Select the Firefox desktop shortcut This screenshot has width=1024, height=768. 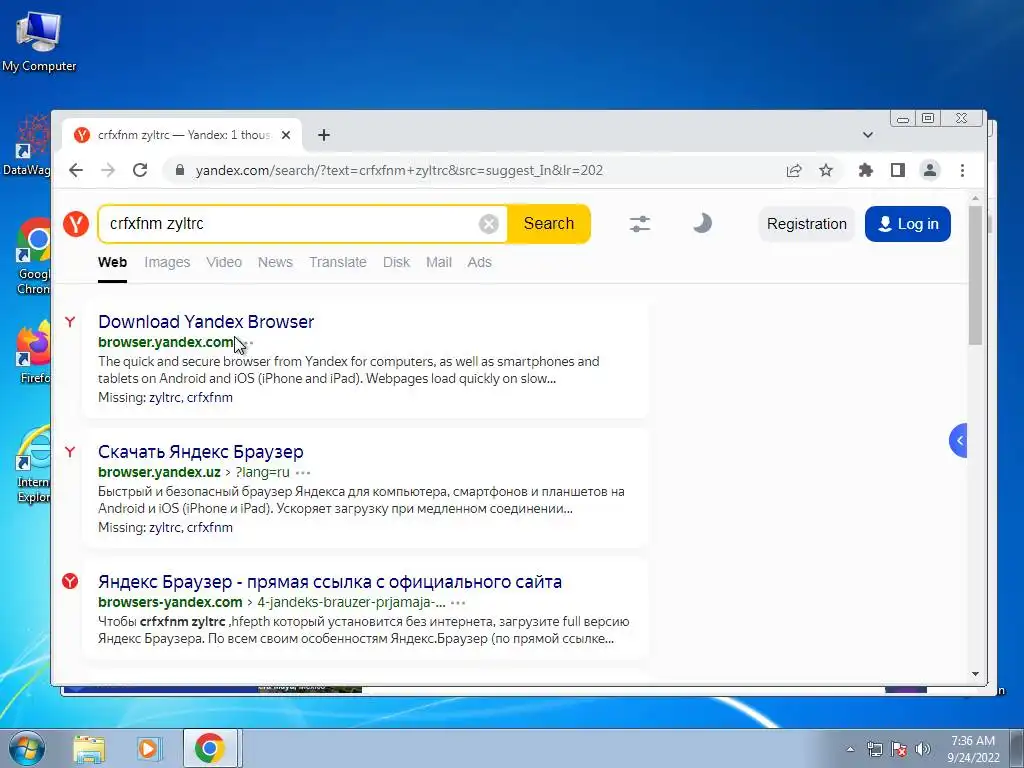[34, 353]
